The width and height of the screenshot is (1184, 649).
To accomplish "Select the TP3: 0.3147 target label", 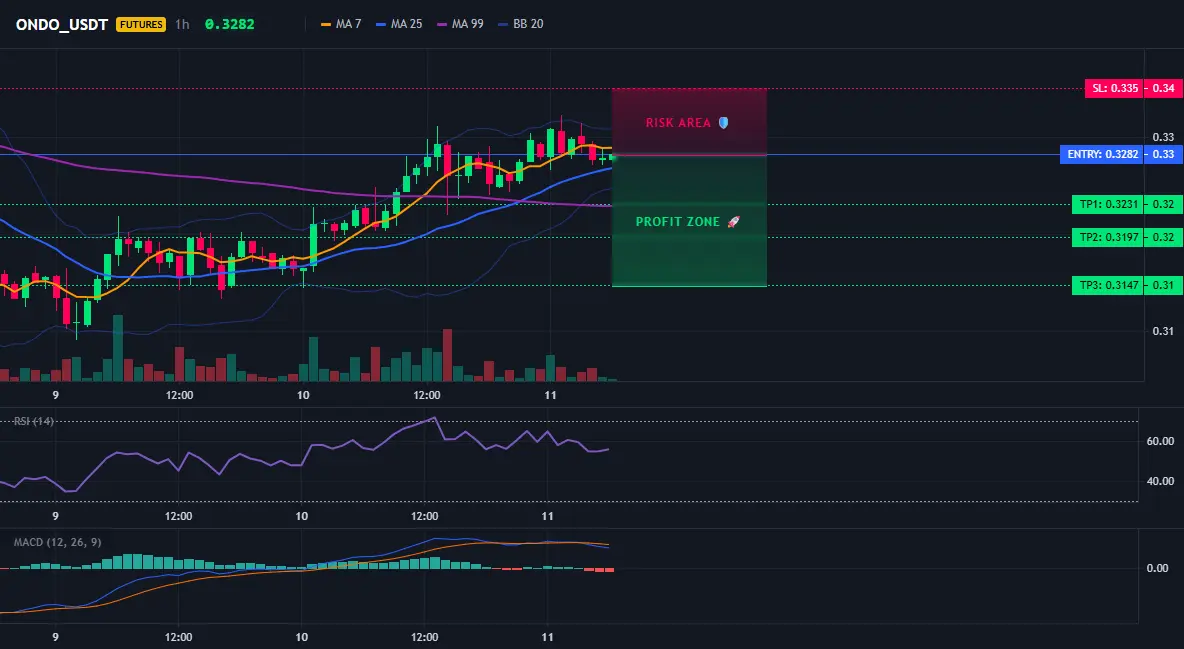I will [x=1107, y=286].
